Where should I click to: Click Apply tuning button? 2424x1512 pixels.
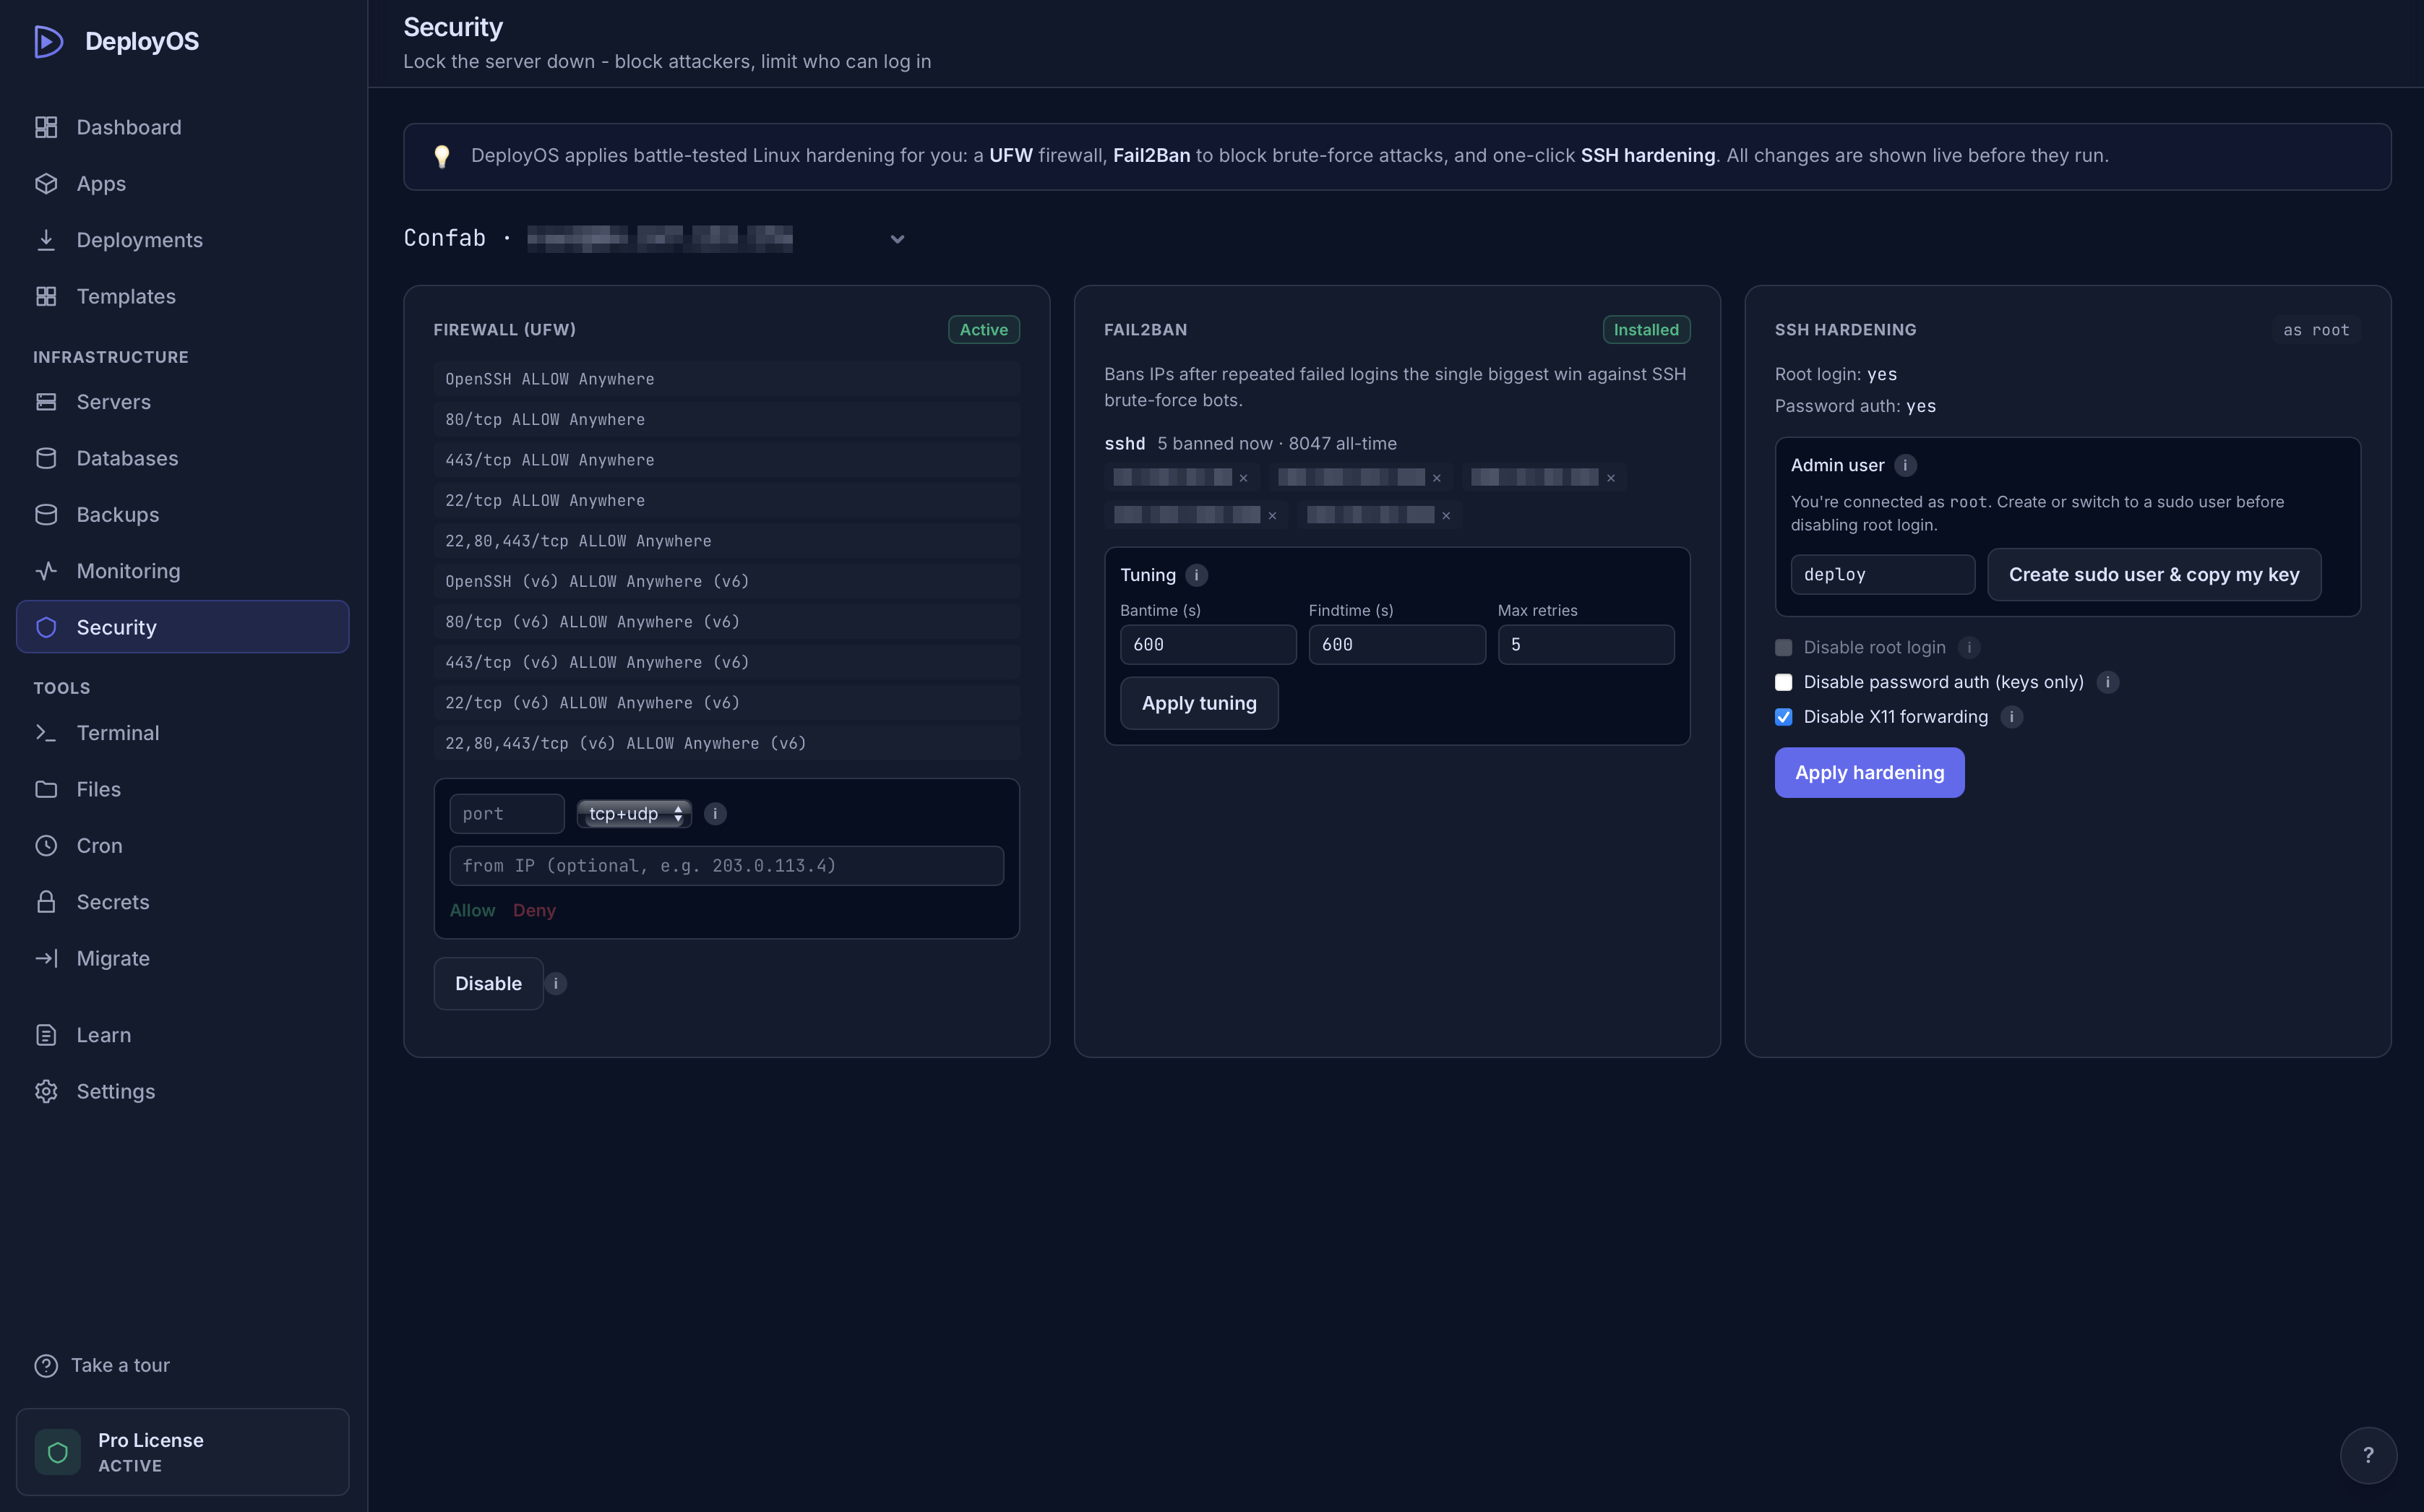coord(1199,703)
